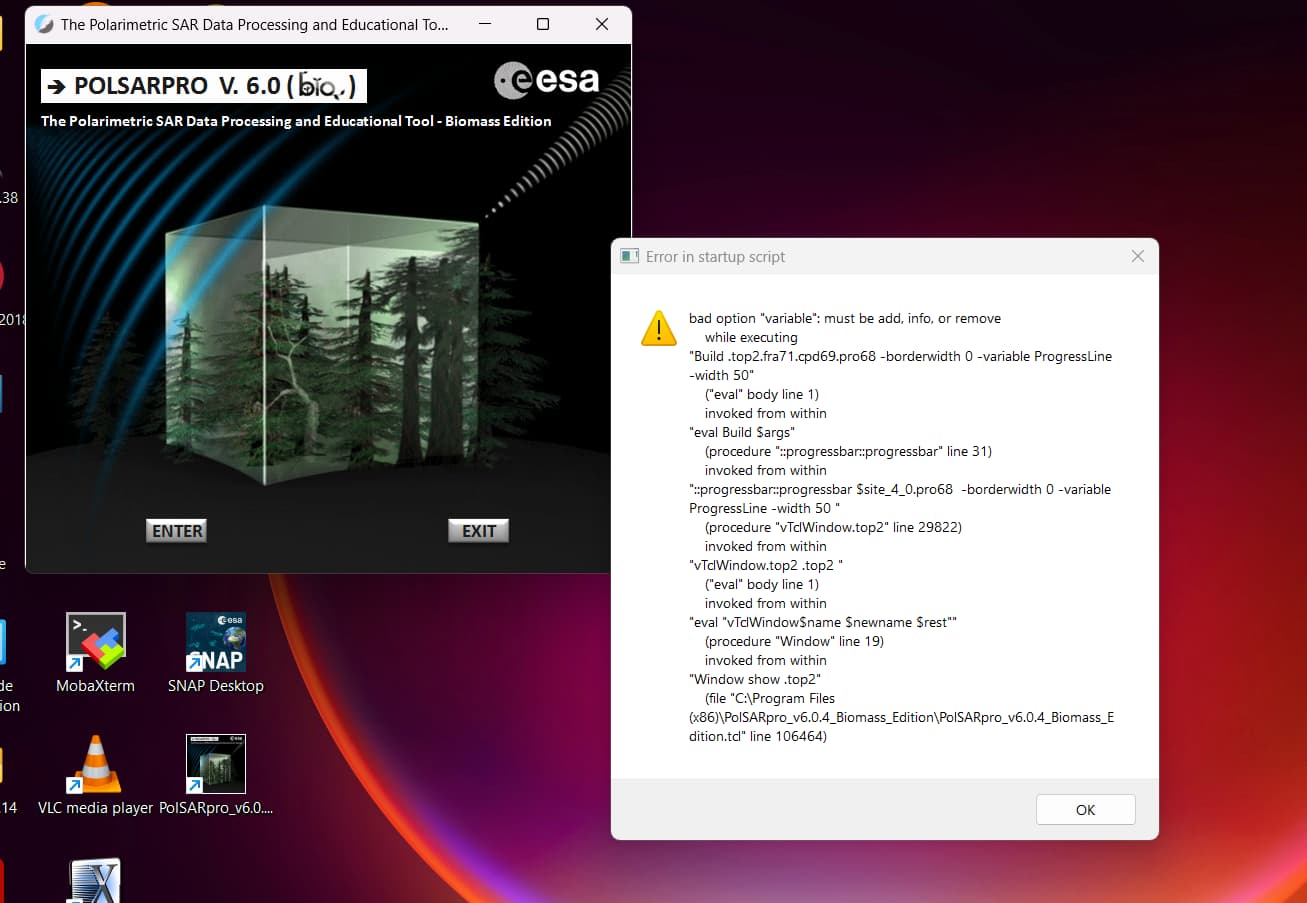This screenshot has height=903, width=1307.
Task: Click the yellow warning triangle icon
Action: 659,328
